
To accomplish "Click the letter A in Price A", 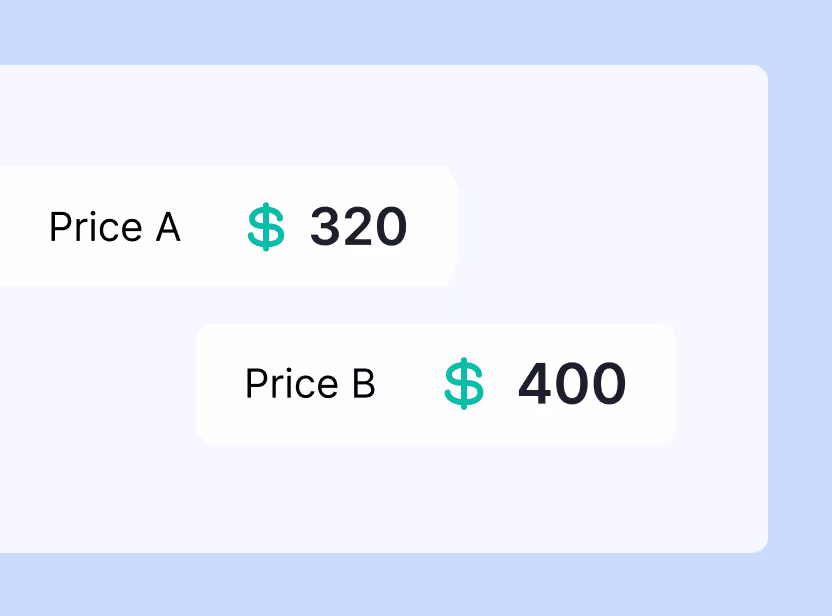I will coord(168,228).
